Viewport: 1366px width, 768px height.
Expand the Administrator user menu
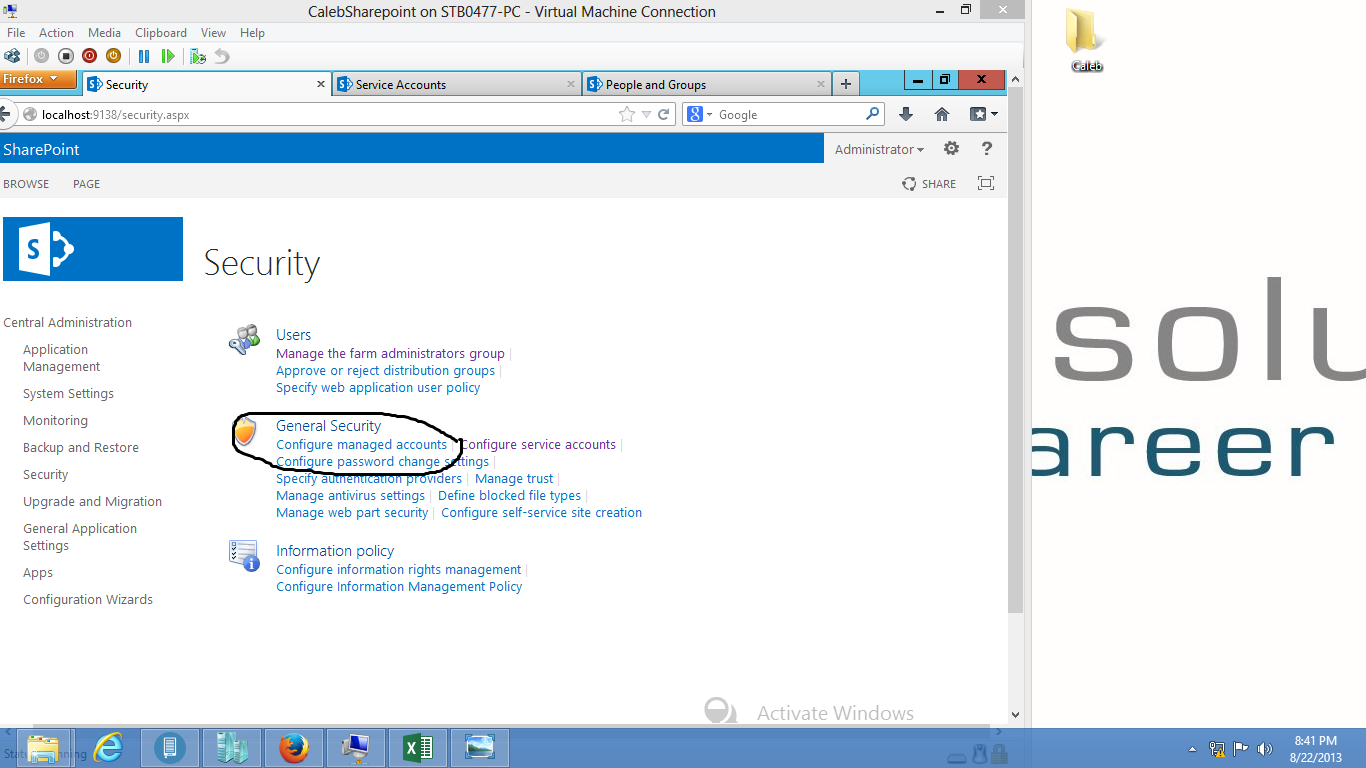879,149
